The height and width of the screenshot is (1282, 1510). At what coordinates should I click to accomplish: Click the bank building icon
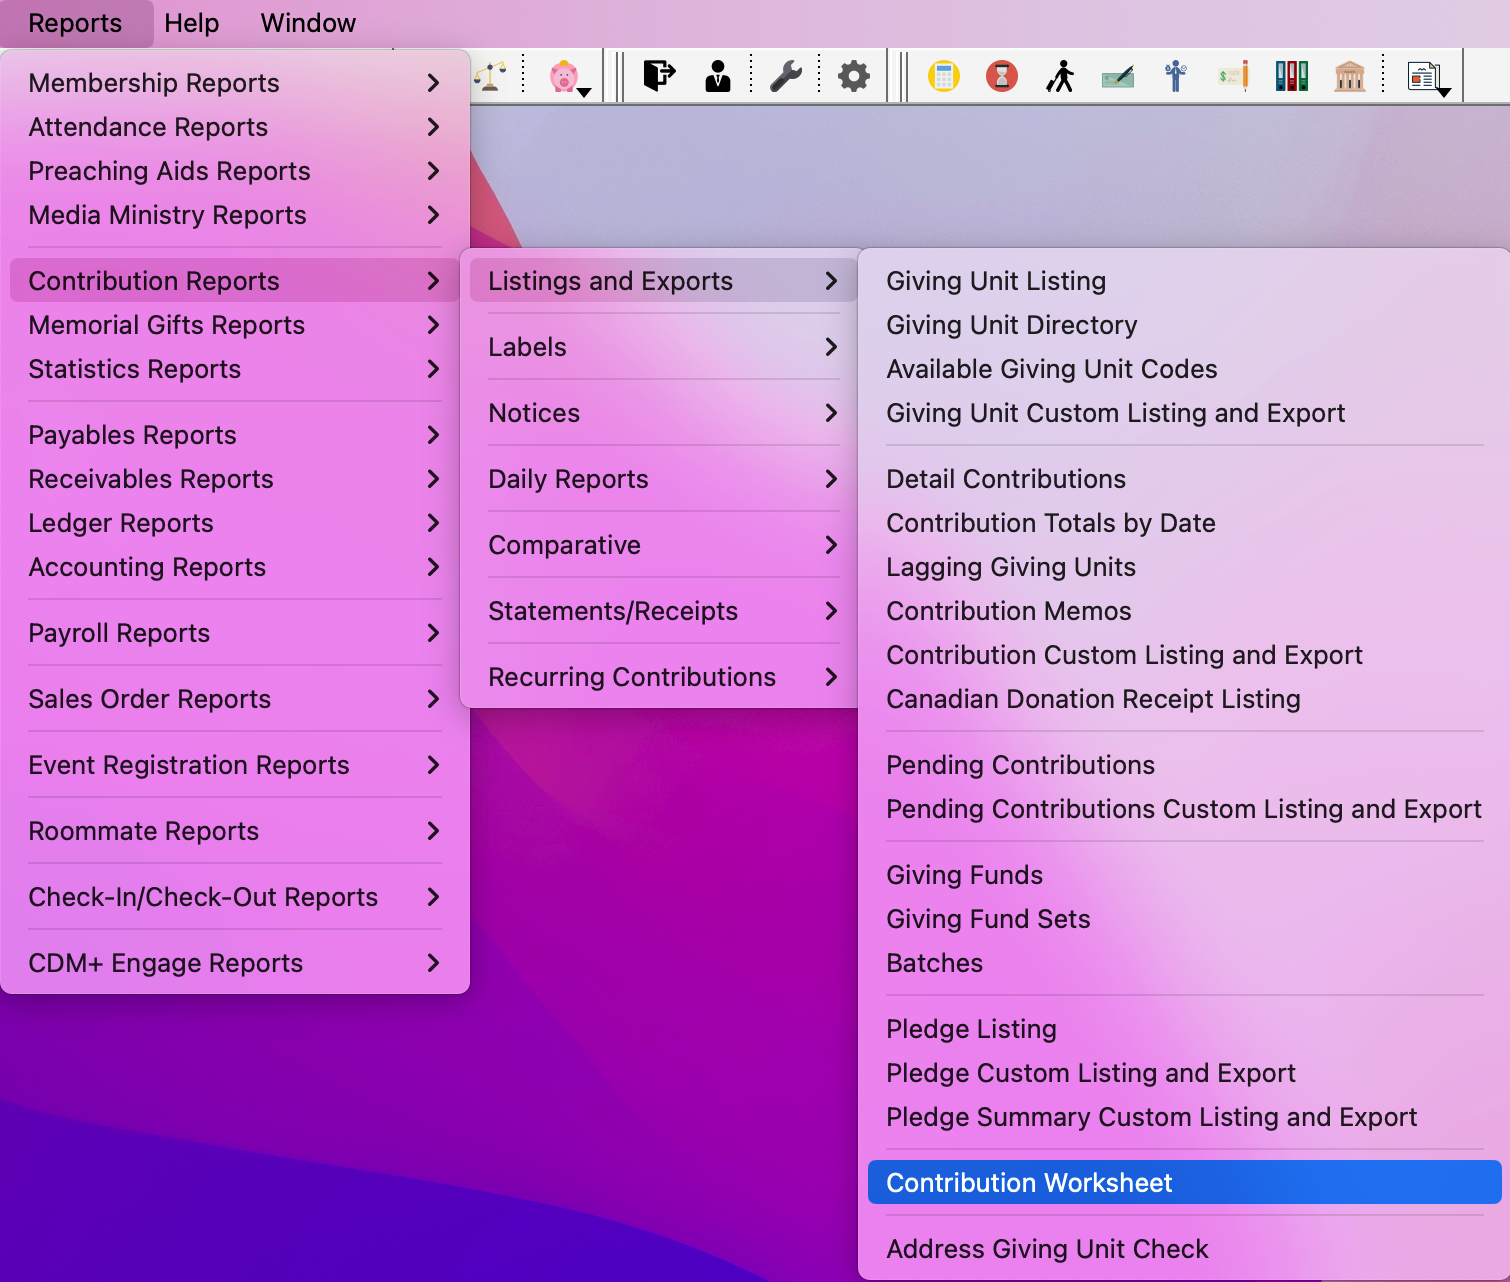point(1349,76)
